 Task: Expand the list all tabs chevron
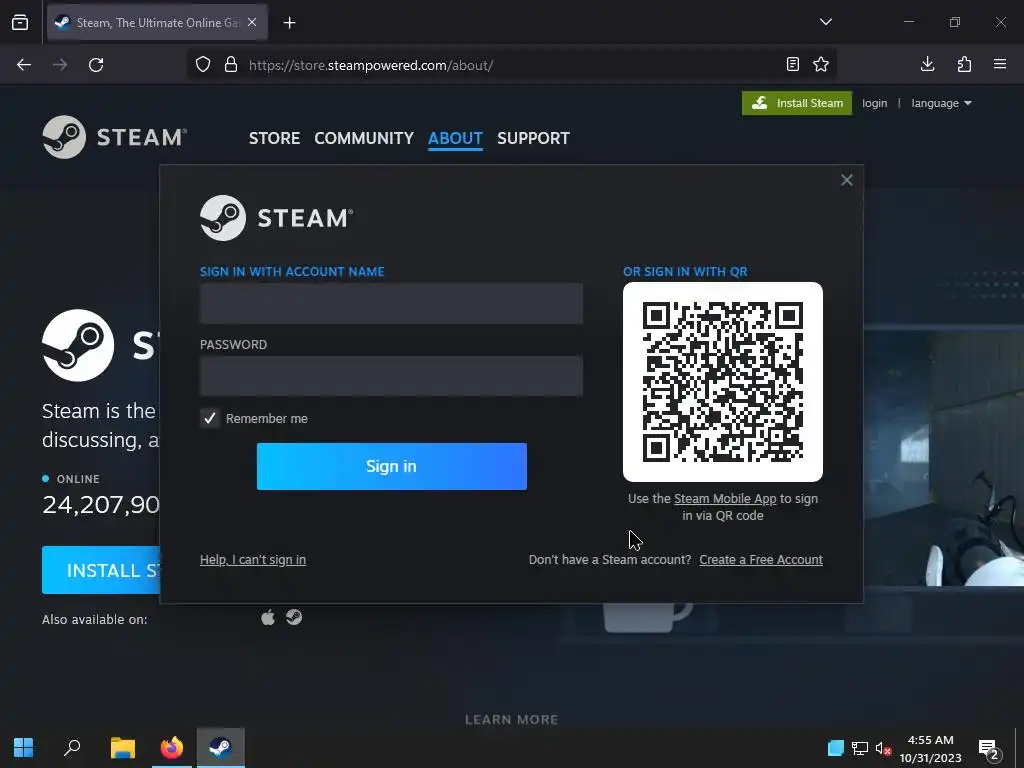pos(825,22)
